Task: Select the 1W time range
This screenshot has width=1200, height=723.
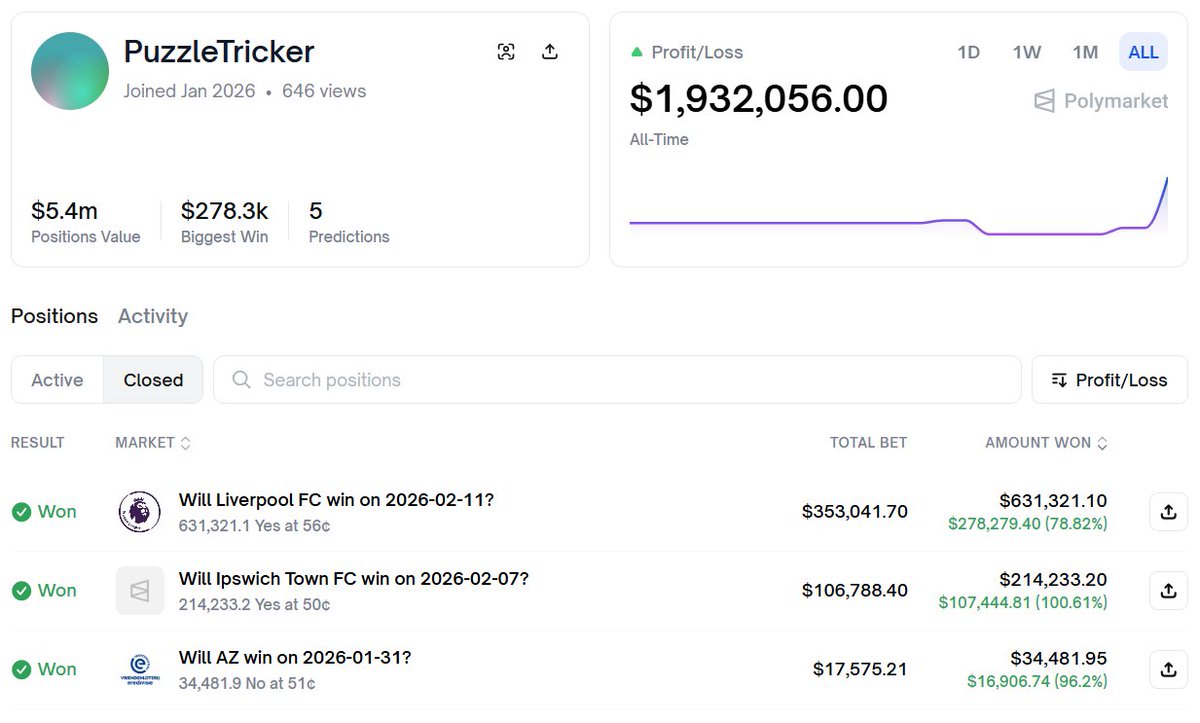Action: pos(1027,52)
